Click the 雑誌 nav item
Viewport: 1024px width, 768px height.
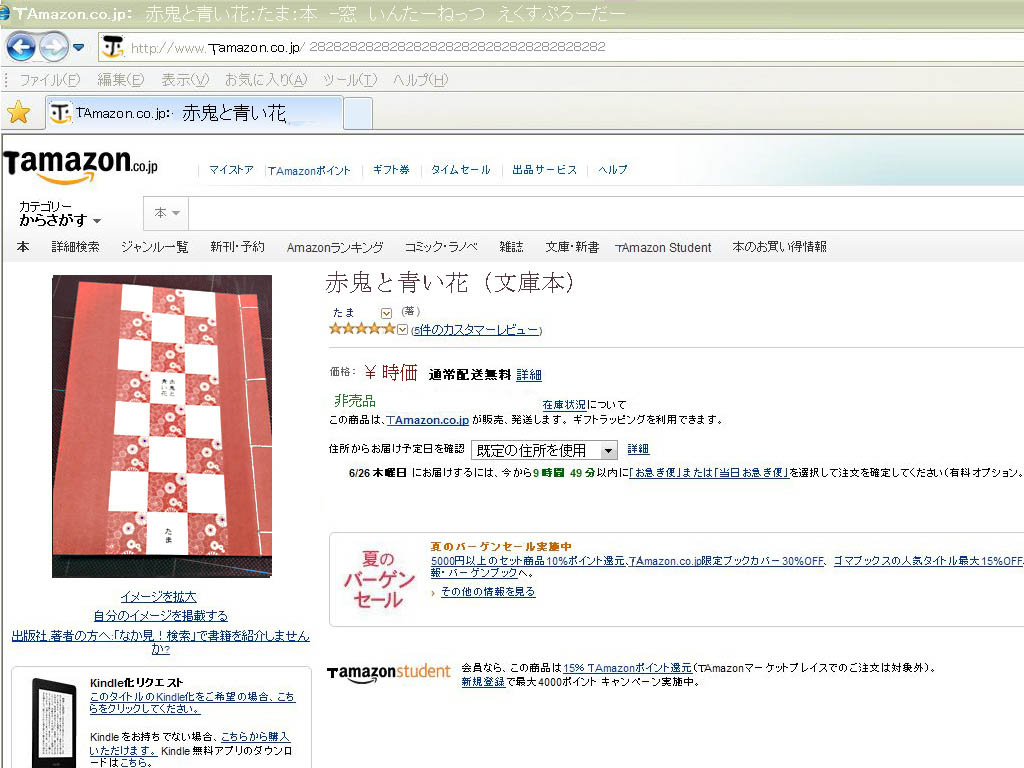pyautogui.click(x=511, y=247)
